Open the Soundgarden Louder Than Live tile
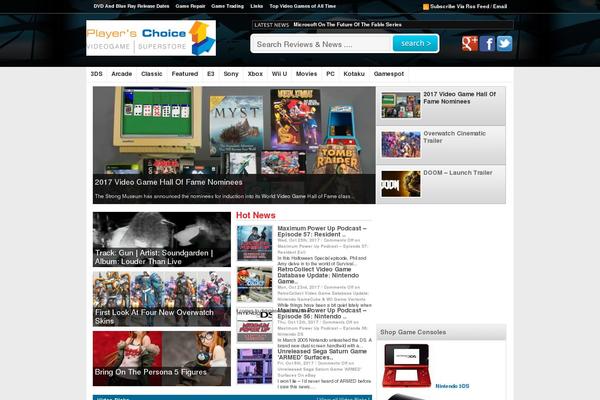The height and width of the screenshot is (400, 600). pyautogui.click(x=162, y=239)
